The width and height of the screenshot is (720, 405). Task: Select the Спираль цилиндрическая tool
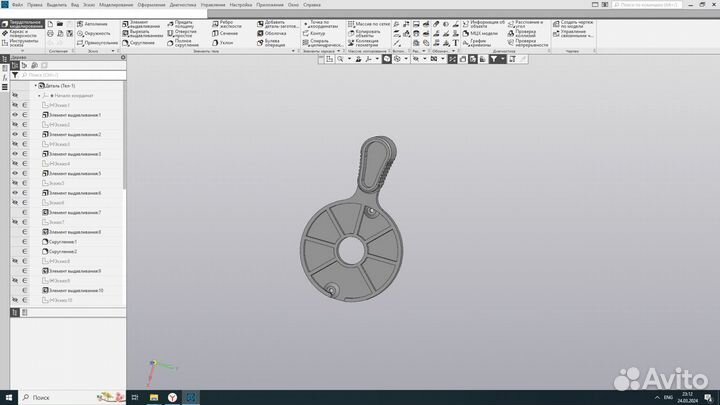tap(323, 43)
